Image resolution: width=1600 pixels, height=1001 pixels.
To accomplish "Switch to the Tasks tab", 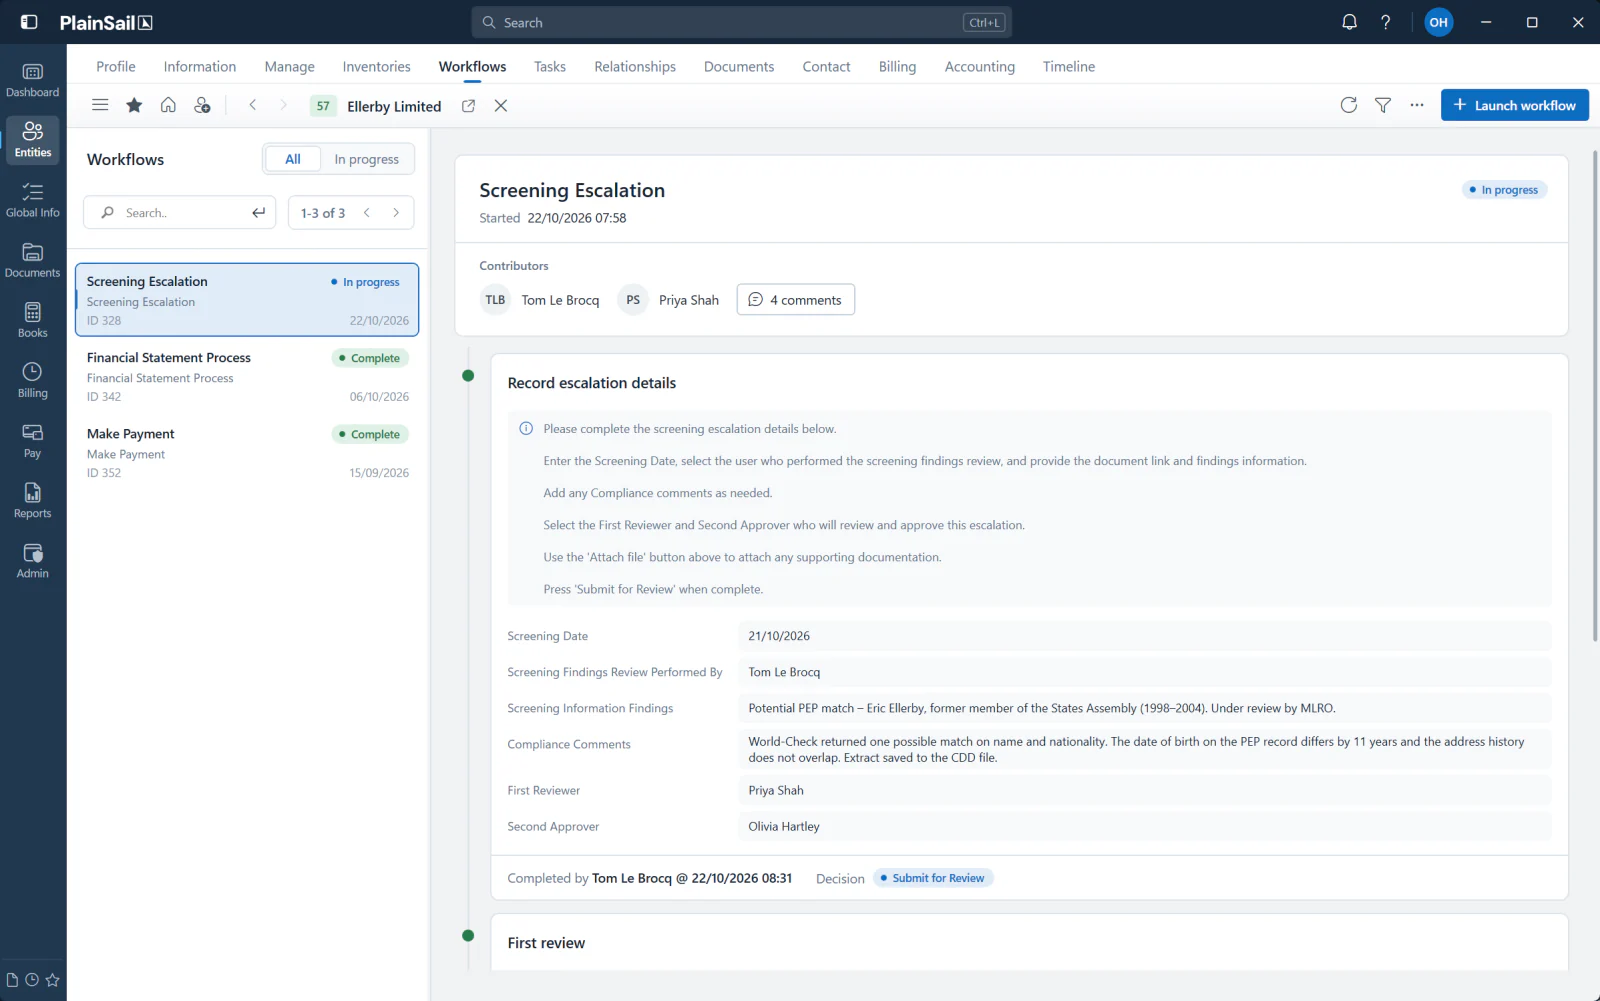I will (x=550, y=67).
